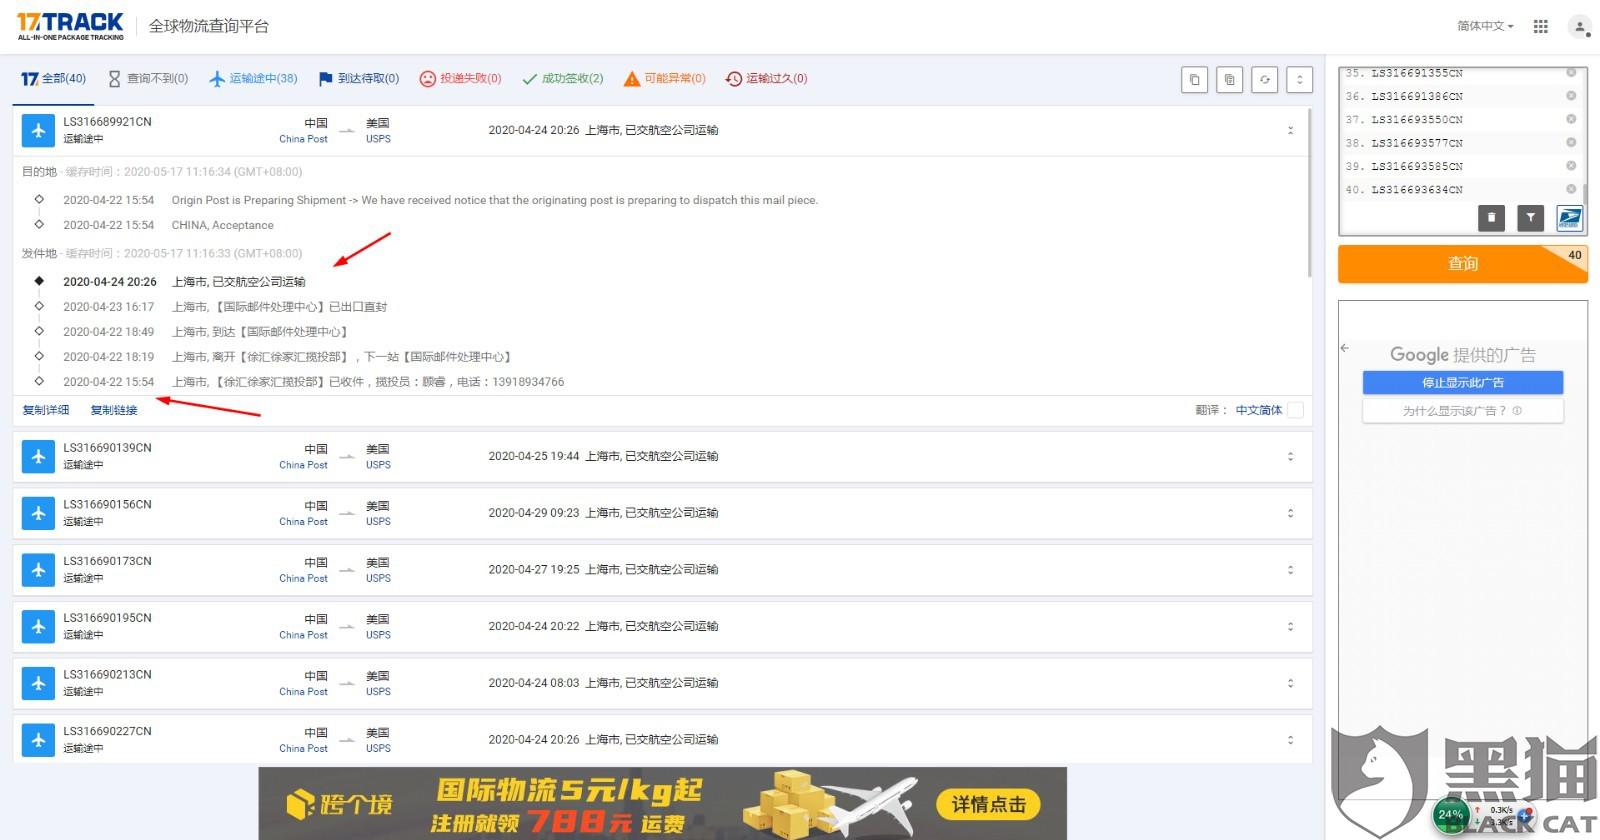Click the USPS carrier selection icon

pyautogui.click(x=1570, y=217)
